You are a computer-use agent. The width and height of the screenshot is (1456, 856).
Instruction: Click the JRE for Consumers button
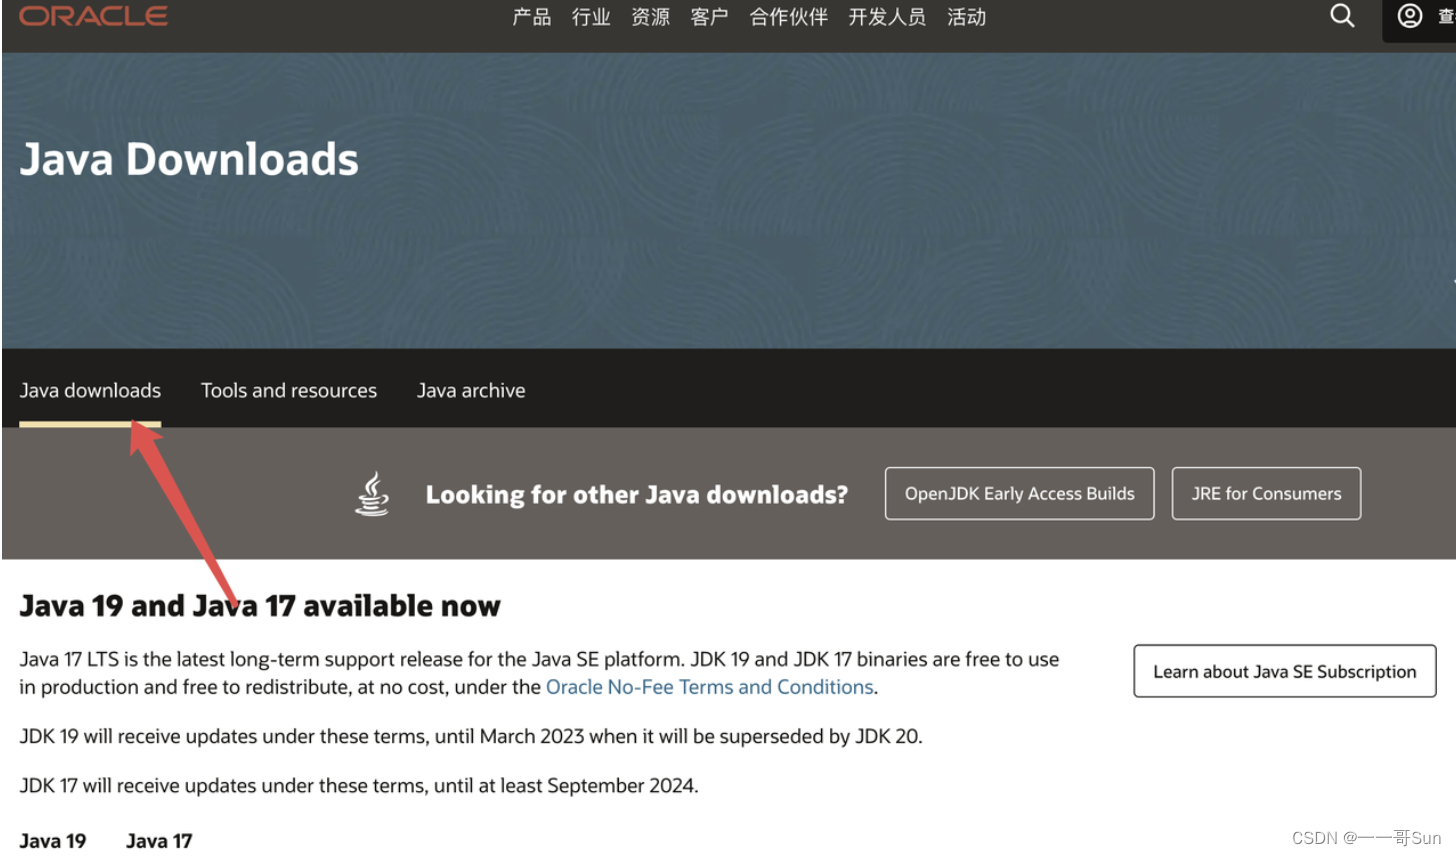[1266, 494]
